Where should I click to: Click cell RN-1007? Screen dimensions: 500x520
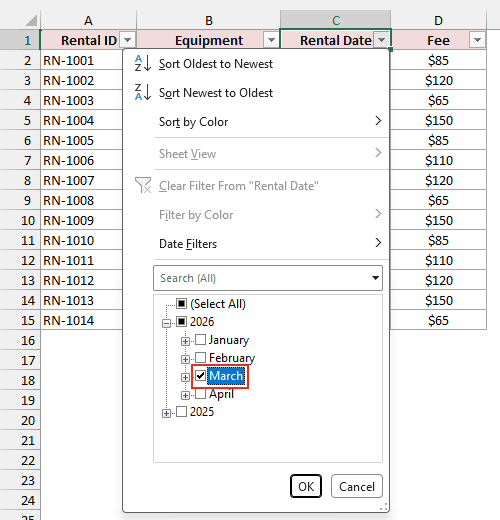coord(82,180)
